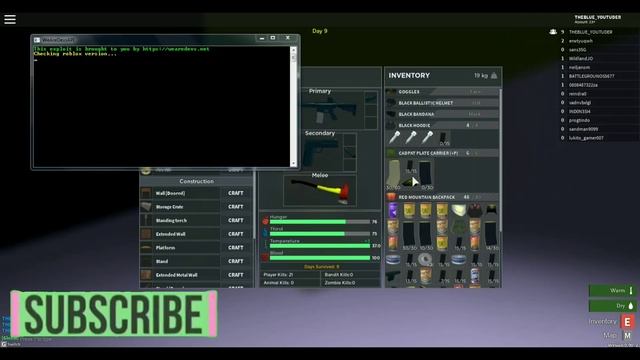Click the Temperature status bar
Screen dimensions: 640x360
[320, 246]
